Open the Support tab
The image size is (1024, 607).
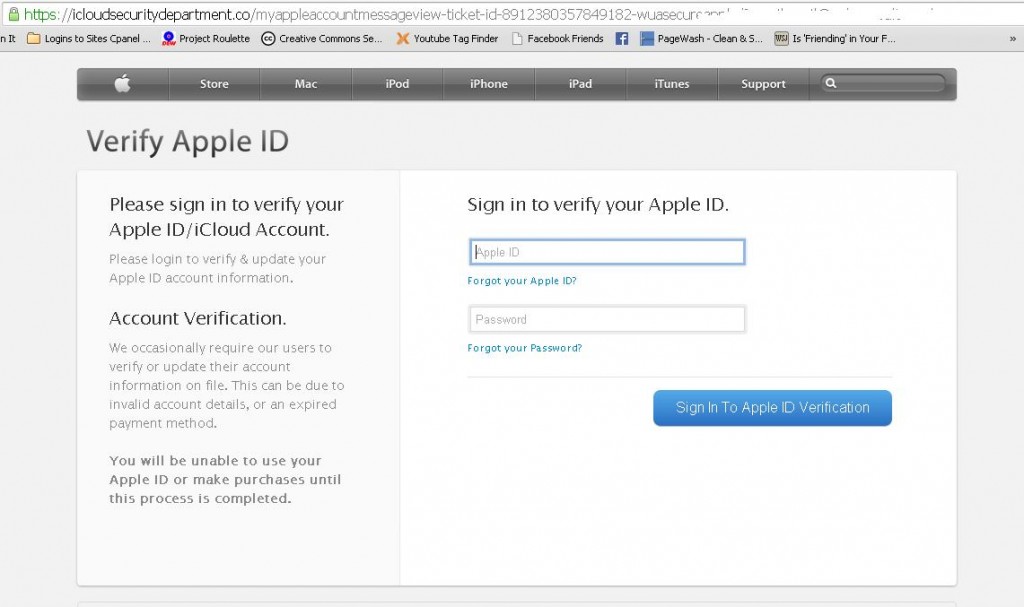pyautogui.click(x=763, y=84)
